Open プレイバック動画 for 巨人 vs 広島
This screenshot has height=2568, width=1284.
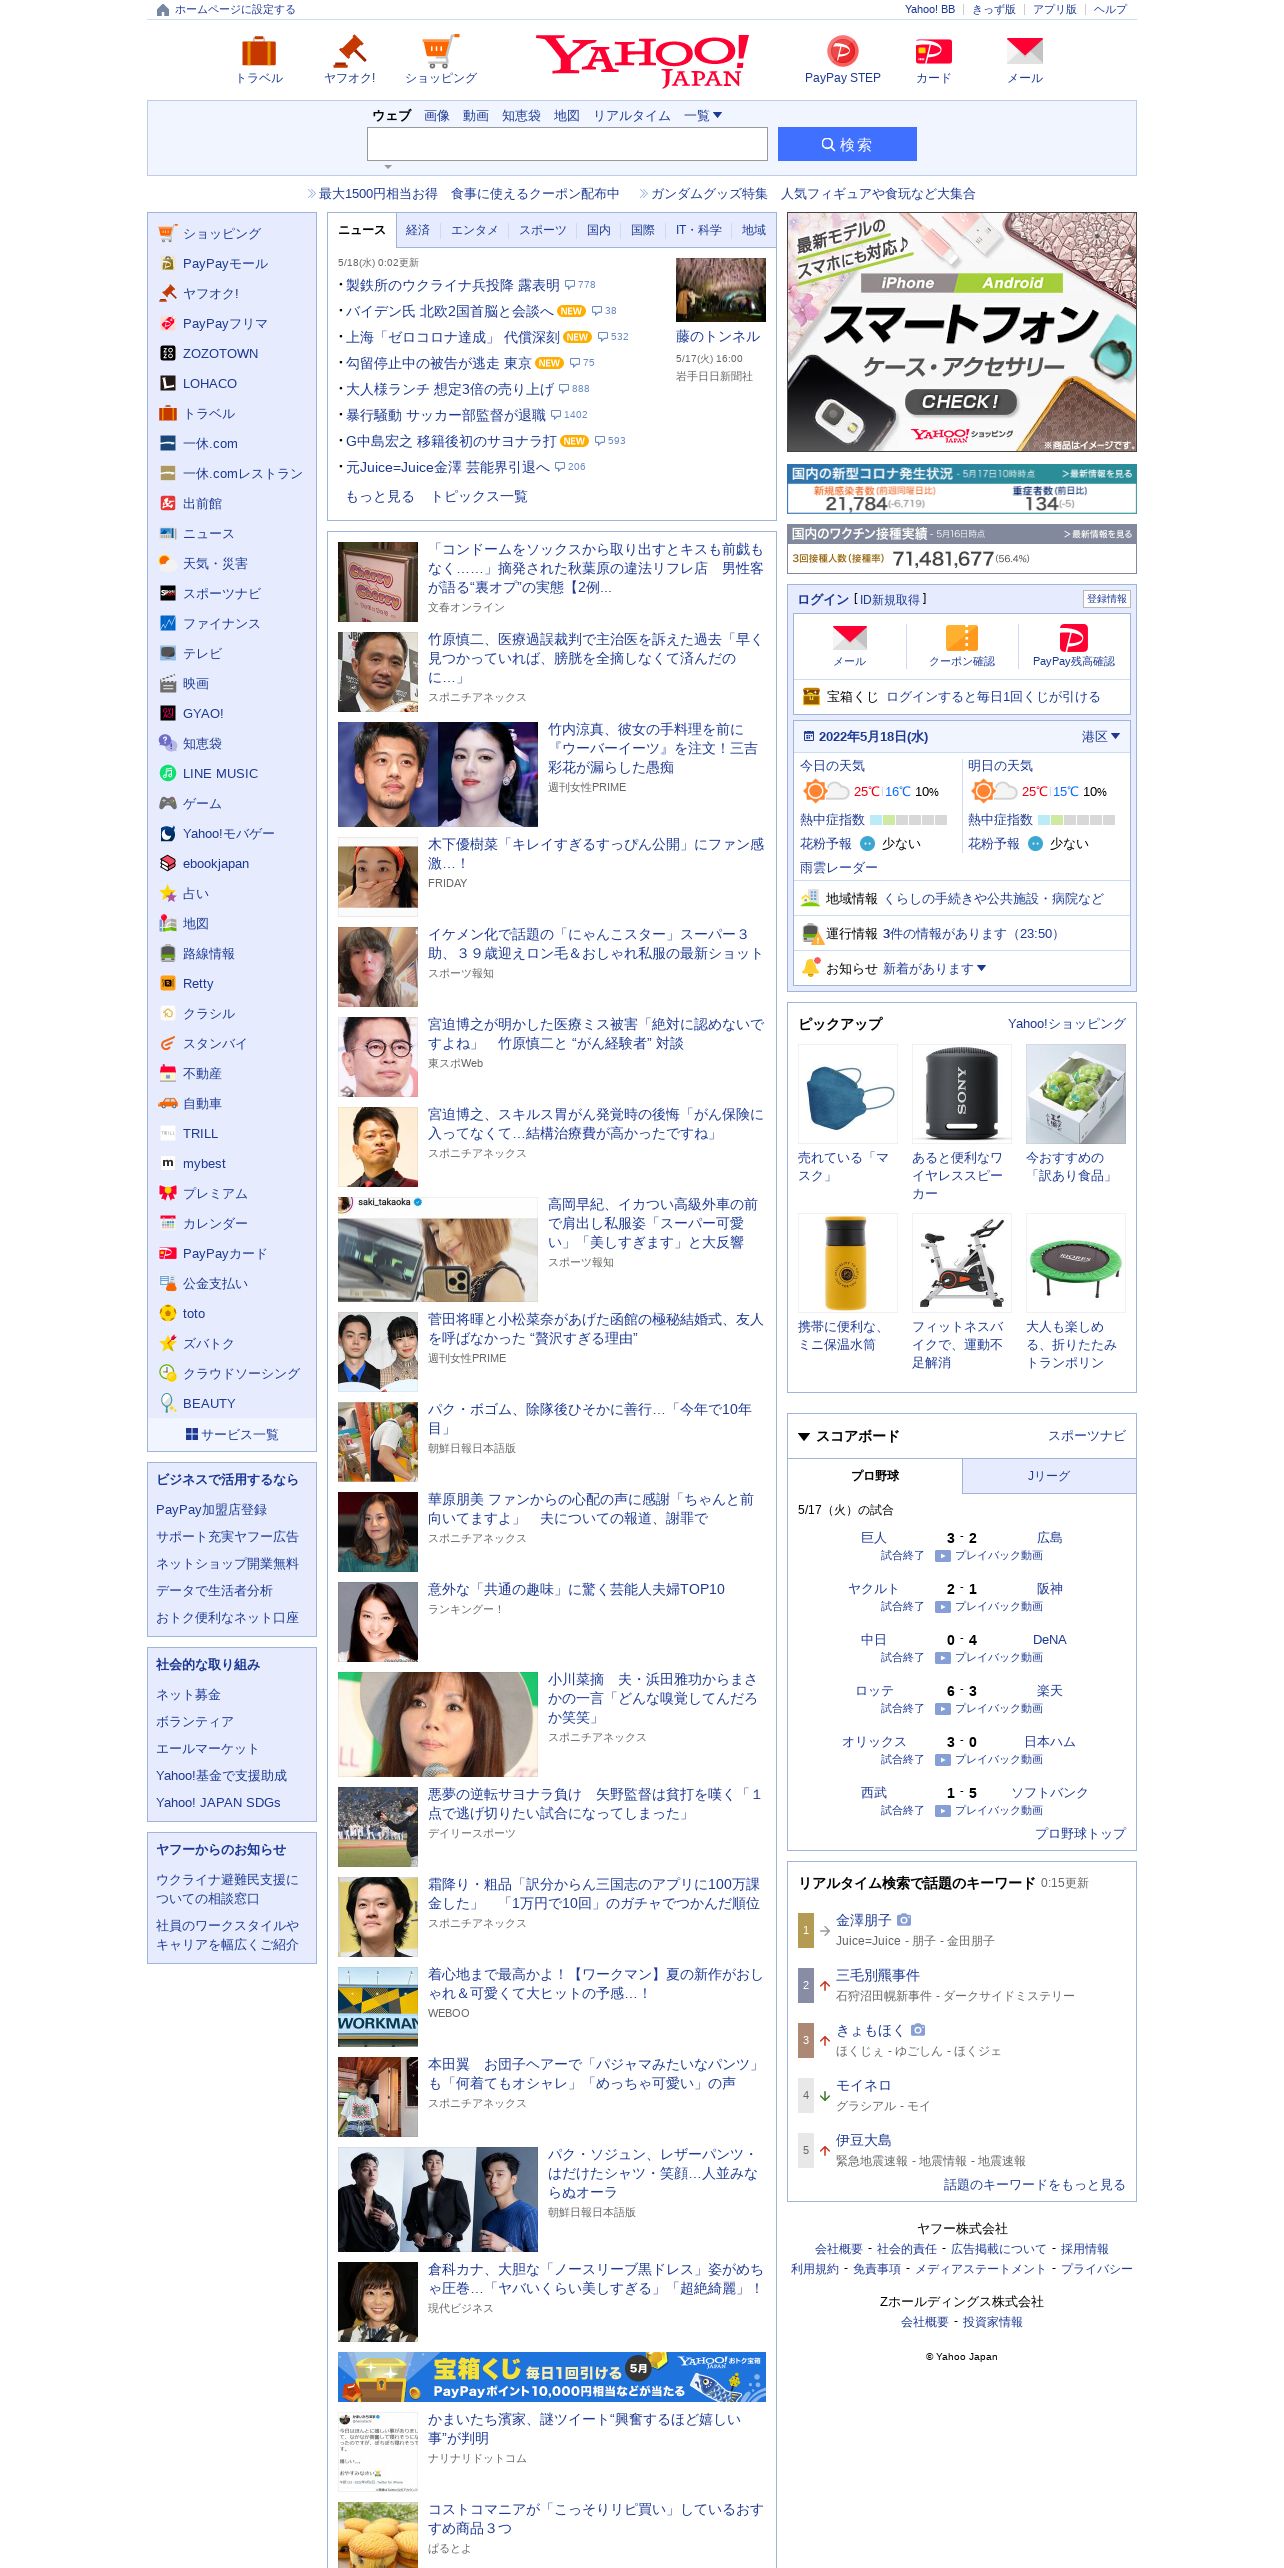[990, 1556]
